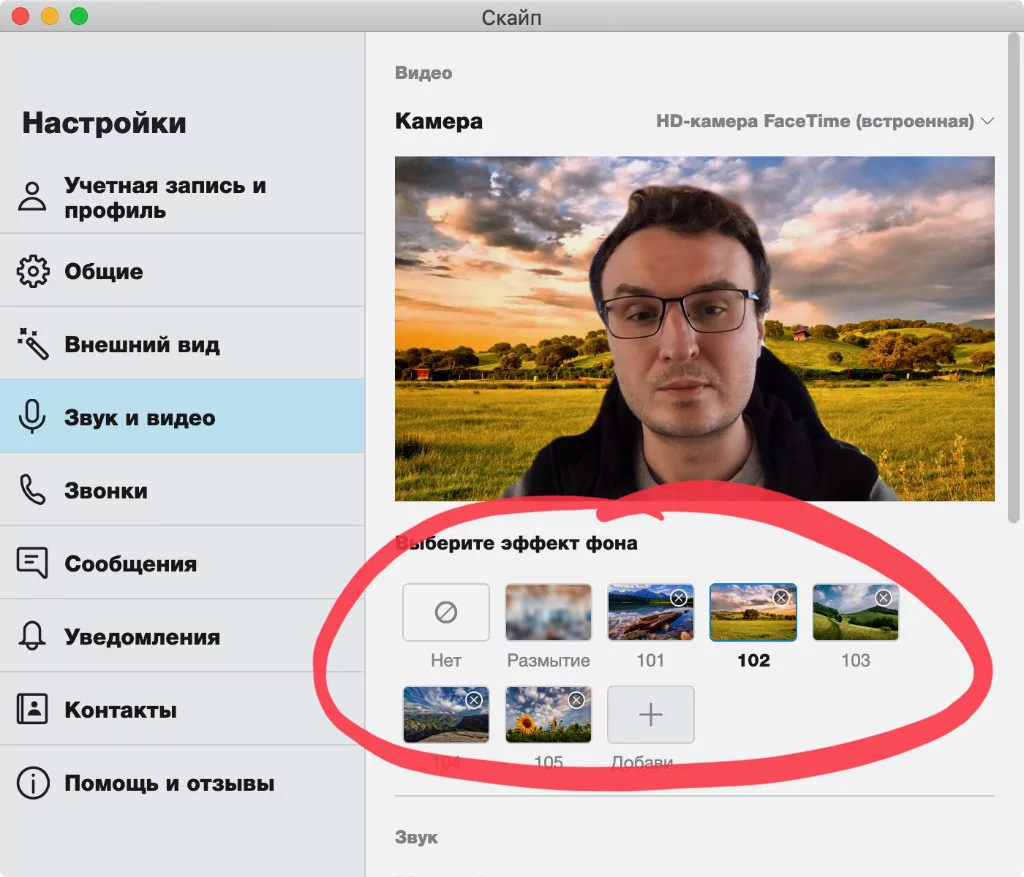Click the Выберите эффект фона heading

(x=517, y=543)
